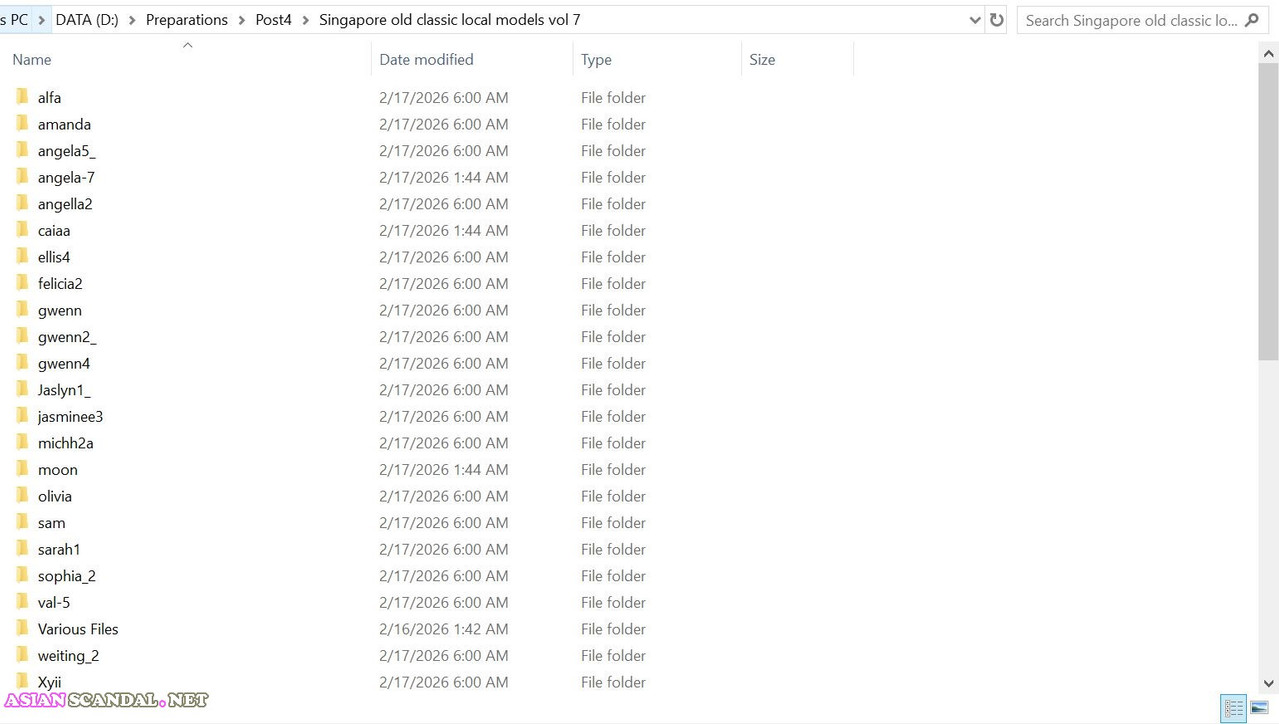The width and height of the screenshot is (1279, 724).
Task: Sort by Name column header
Action: point(32,59)
